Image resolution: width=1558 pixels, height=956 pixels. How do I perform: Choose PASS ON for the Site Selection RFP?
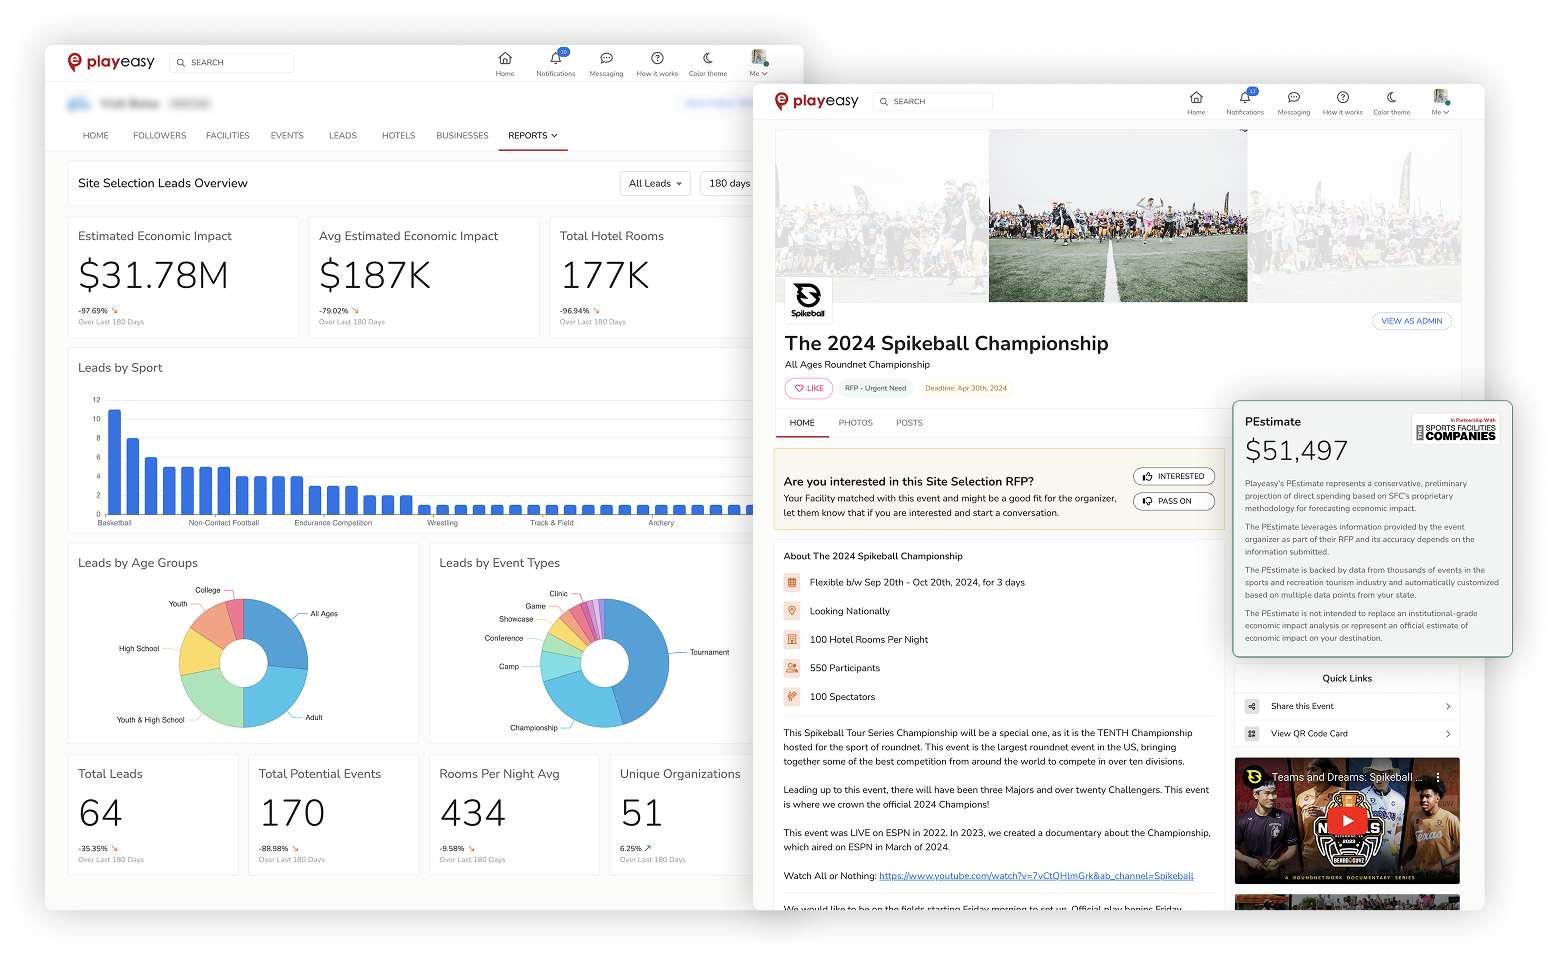[x=1173, y=501]
